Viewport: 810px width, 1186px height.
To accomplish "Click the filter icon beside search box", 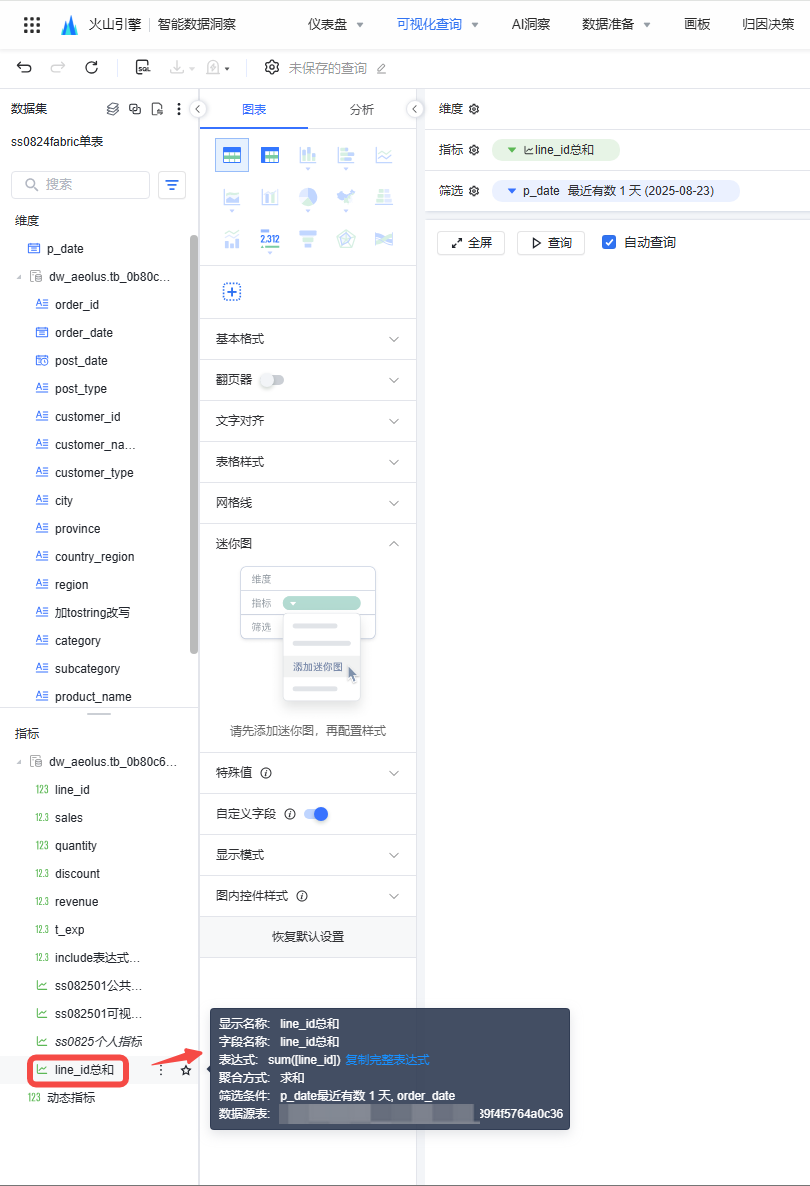I will point(172,185).
